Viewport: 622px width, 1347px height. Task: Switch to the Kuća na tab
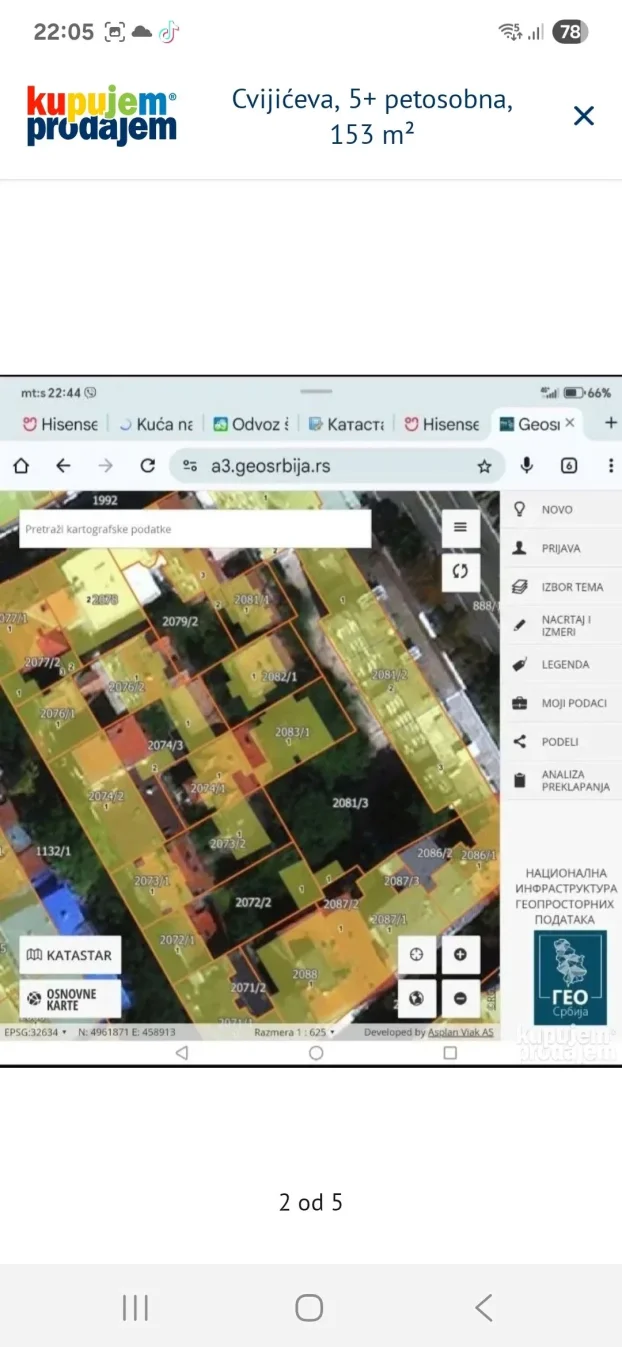click(157, 424)
